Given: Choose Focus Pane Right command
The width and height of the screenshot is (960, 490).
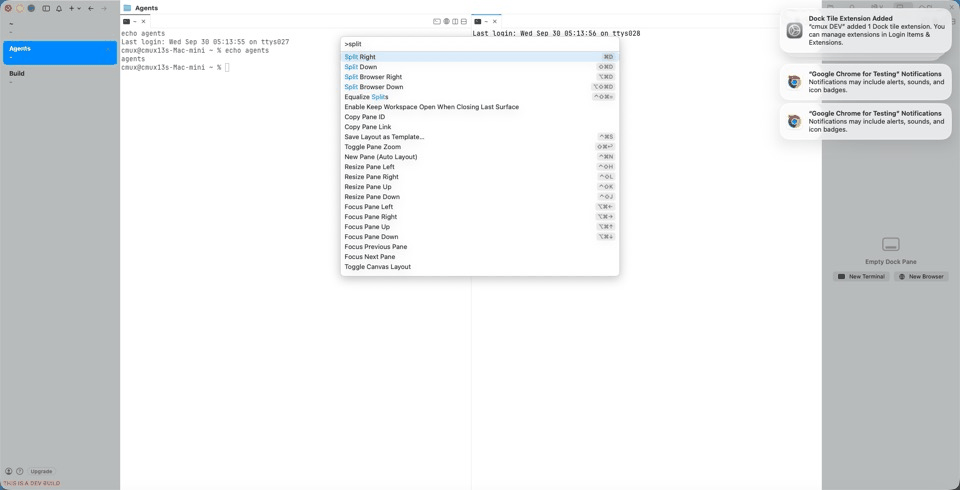Looking at the screenshot, I should point(479,217).
